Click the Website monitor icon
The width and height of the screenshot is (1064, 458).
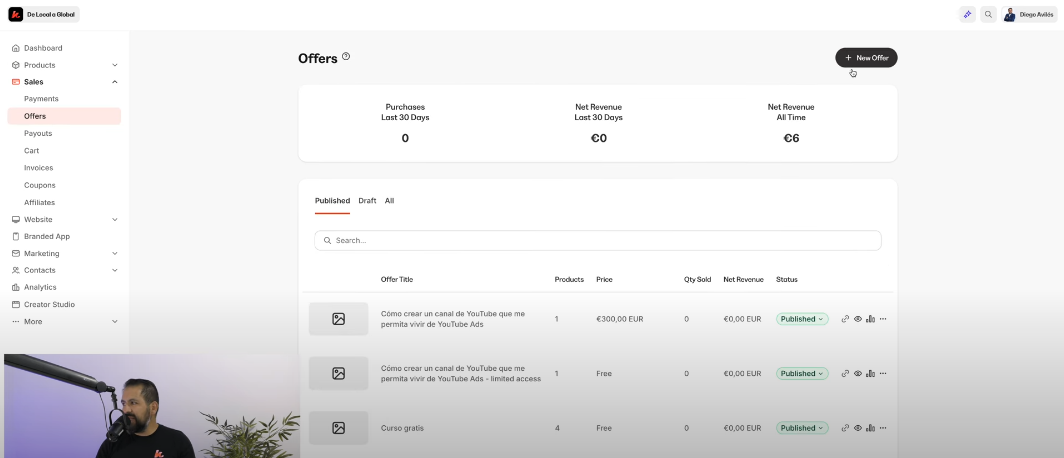pos(16,220)
